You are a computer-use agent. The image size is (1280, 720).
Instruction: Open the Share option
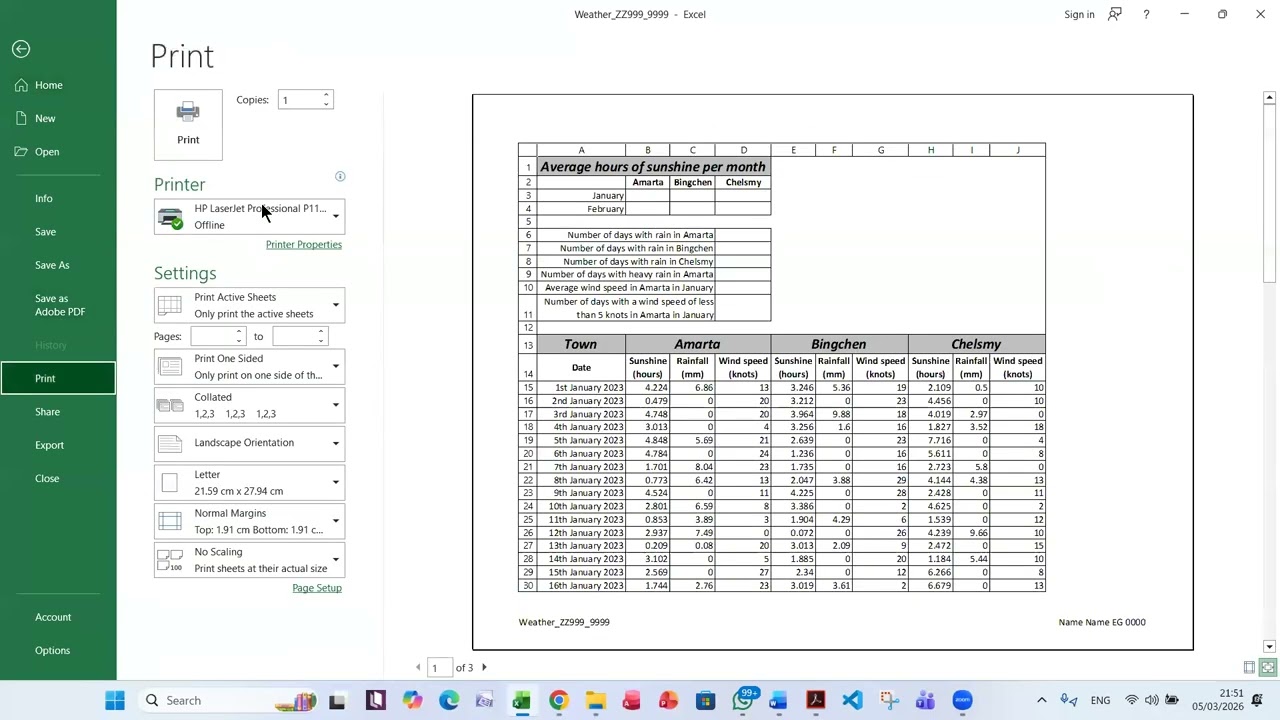58,412
